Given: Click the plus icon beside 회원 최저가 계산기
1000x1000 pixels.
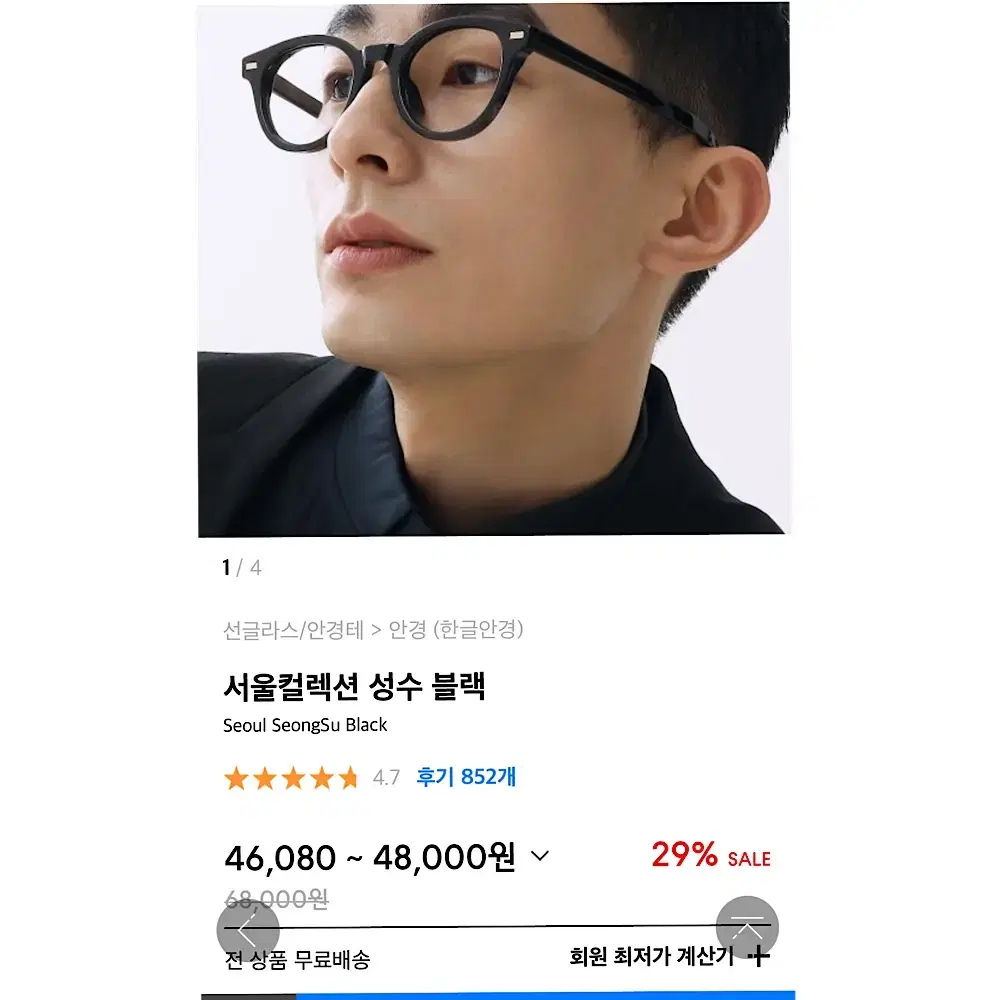Looking at the screenshot, I should tap(758, 956).
